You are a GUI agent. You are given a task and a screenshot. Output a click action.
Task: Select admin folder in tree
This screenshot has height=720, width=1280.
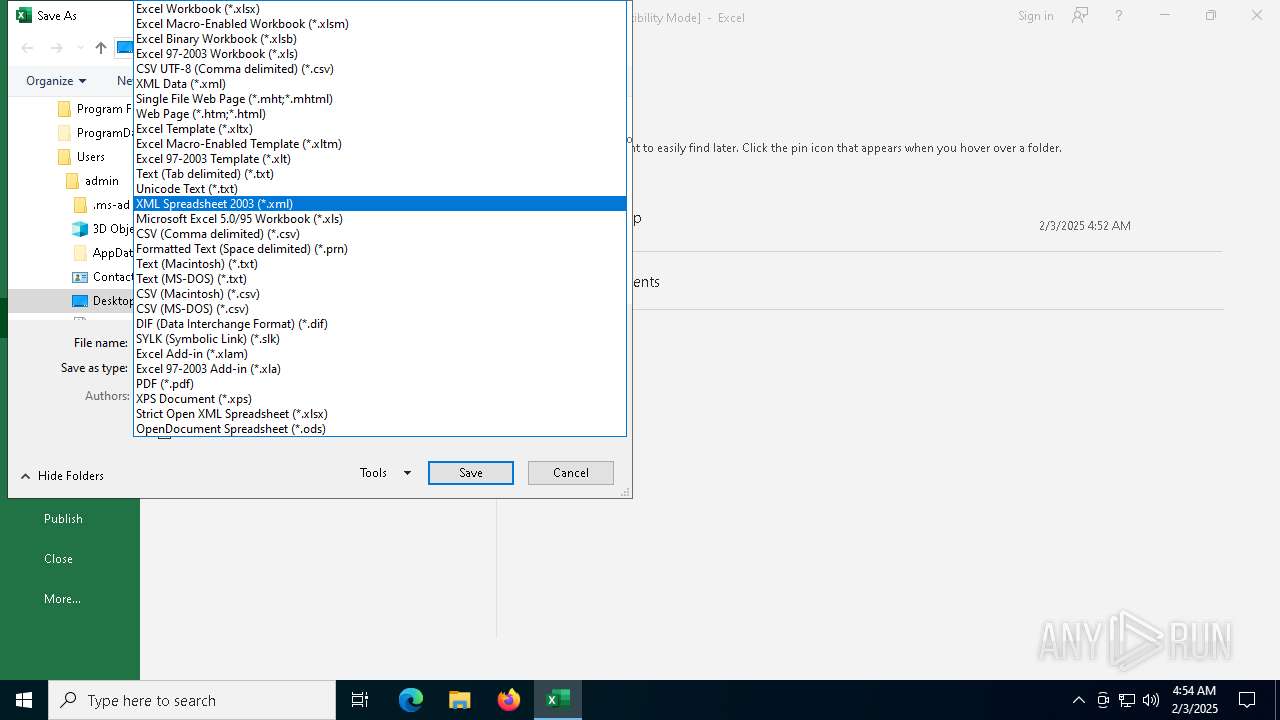tap(92, 181)
